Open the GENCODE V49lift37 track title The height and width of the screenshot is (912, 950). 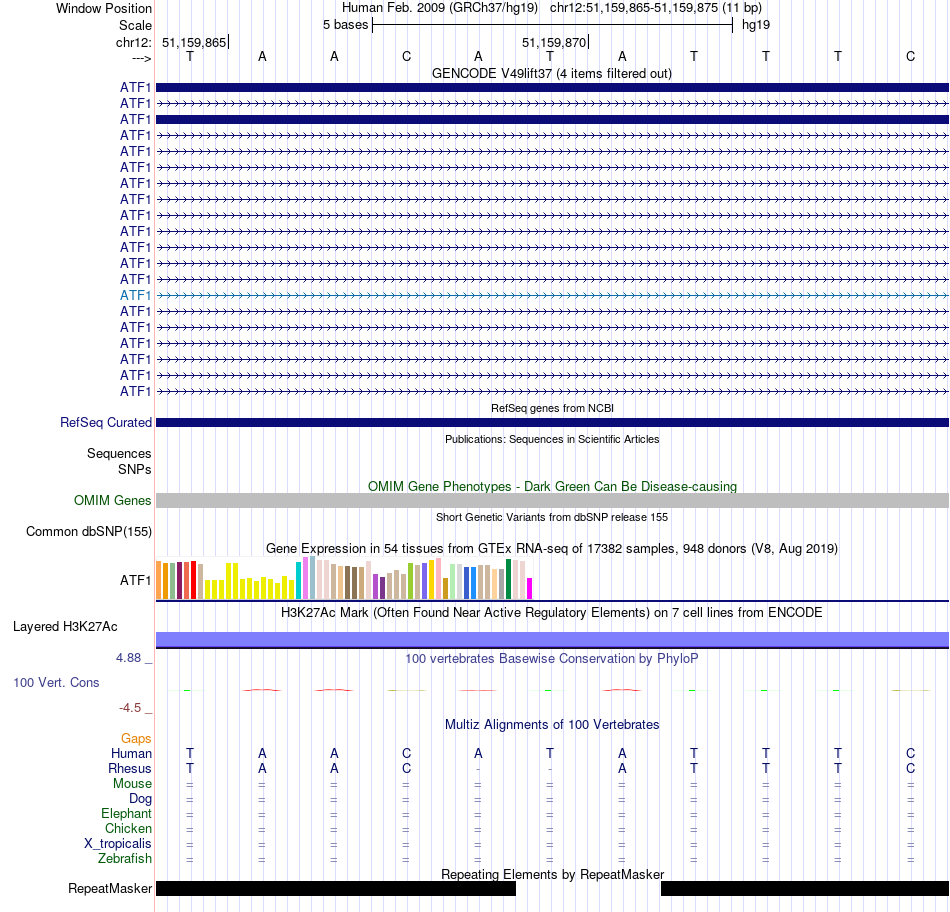[x=551, y=73]
